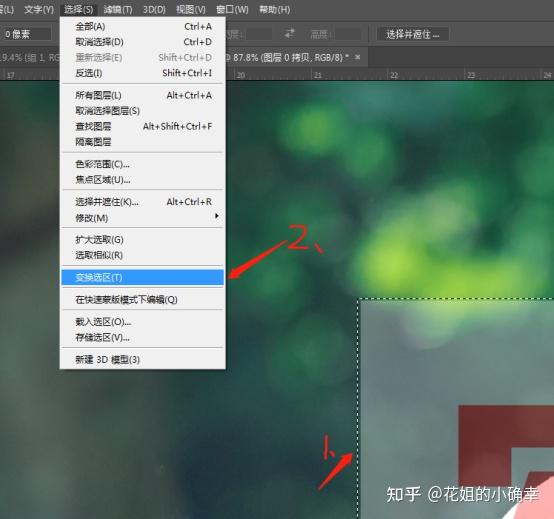Open the 帮助(H) menu
The width and height of the screenshot is (554, 519).
point(275,10)
